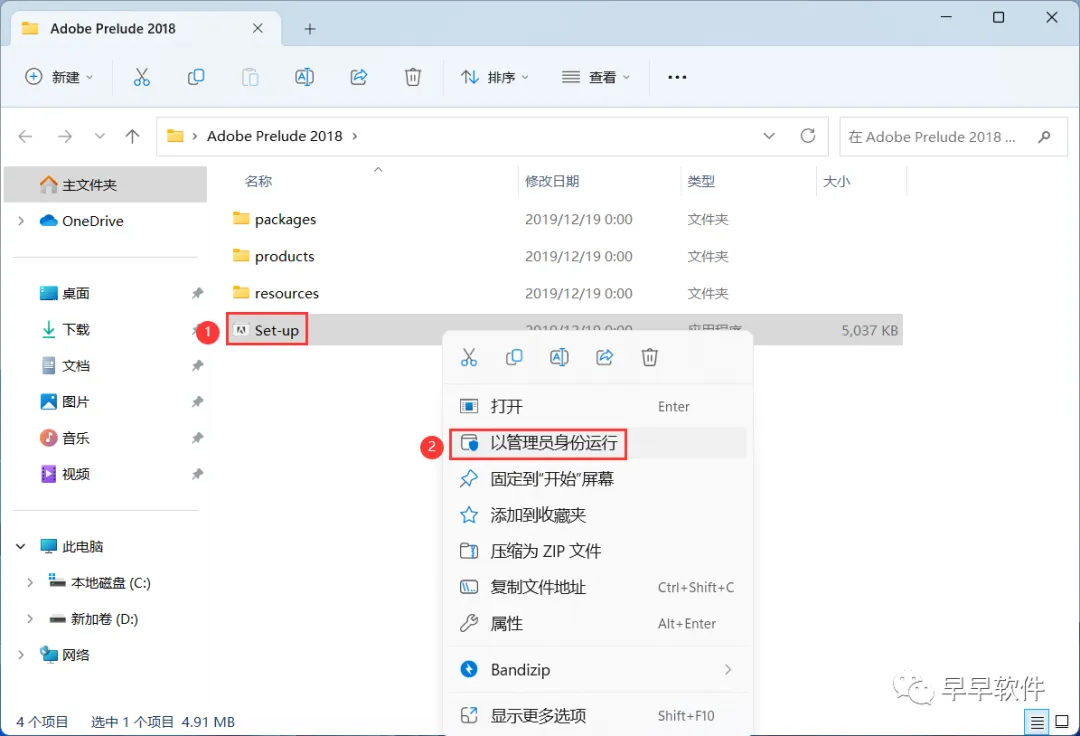Open the 查看 view dropdown
Image resolution: width=1080 pixels, height=736 pixels.
(596, 77)
